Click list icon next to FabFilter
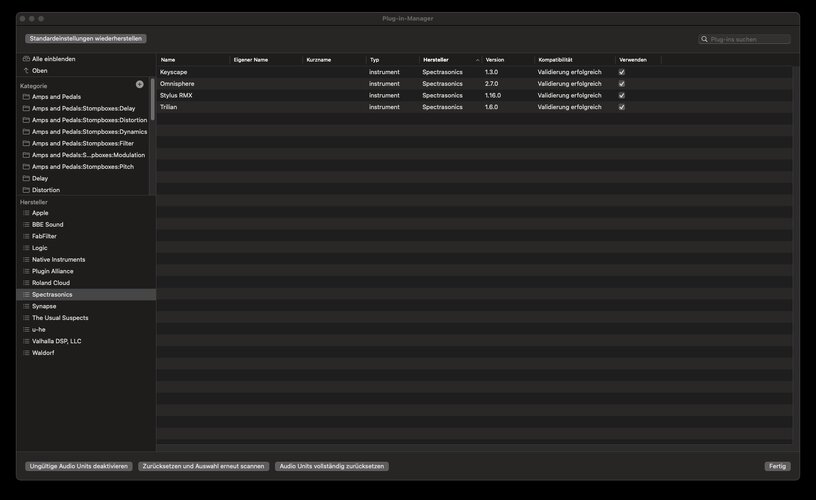Viewport: 816px width, 500px height. (26, 236)
